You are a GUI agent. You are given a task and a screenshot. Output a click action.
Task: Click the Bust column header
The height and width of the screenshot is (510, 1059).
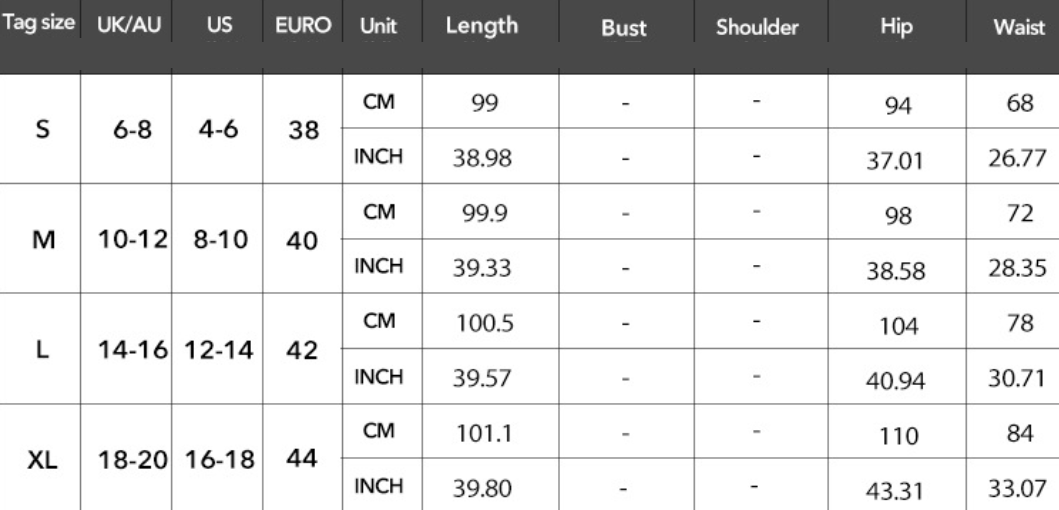(x=623, y=28)
